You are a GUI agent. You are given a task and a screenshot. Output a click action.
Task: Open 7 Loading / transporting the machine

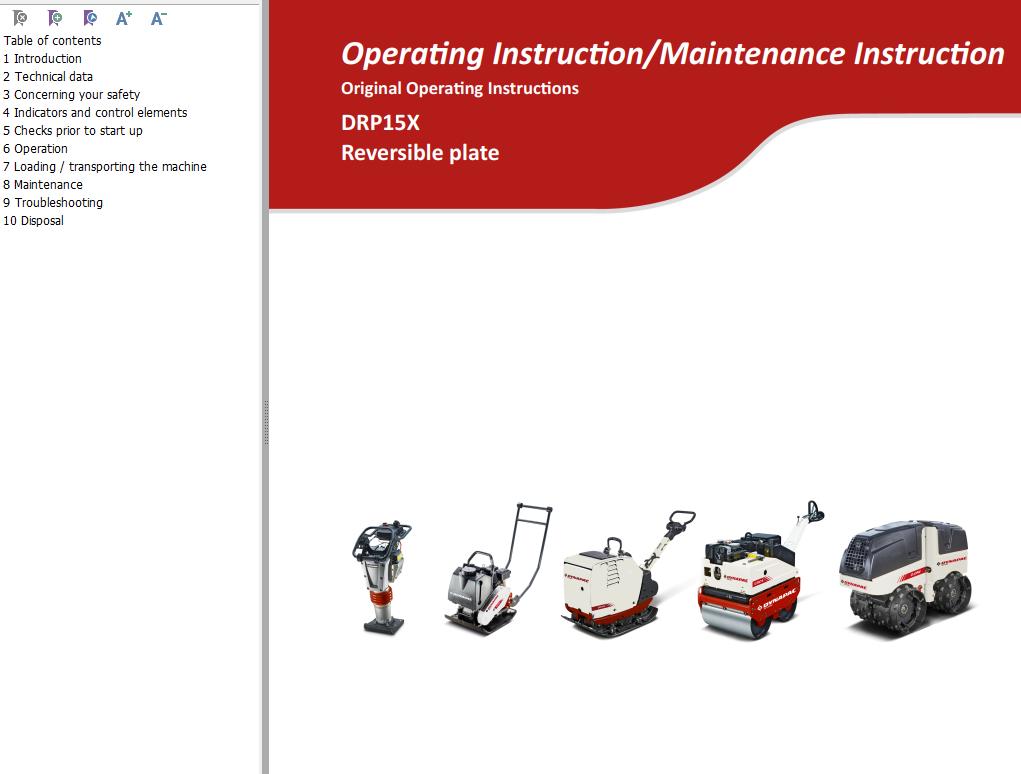click(x=105, y=167)
